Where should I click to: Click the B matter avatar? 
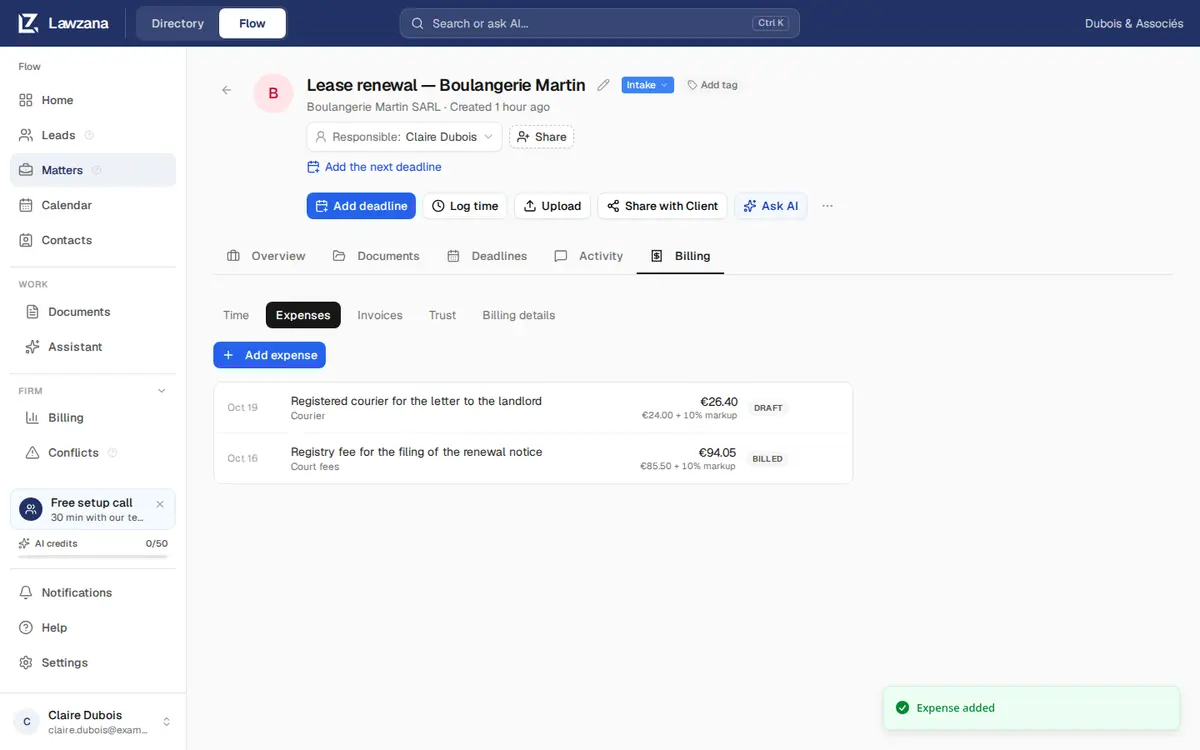pyautogui.click(x=273, y=93)
